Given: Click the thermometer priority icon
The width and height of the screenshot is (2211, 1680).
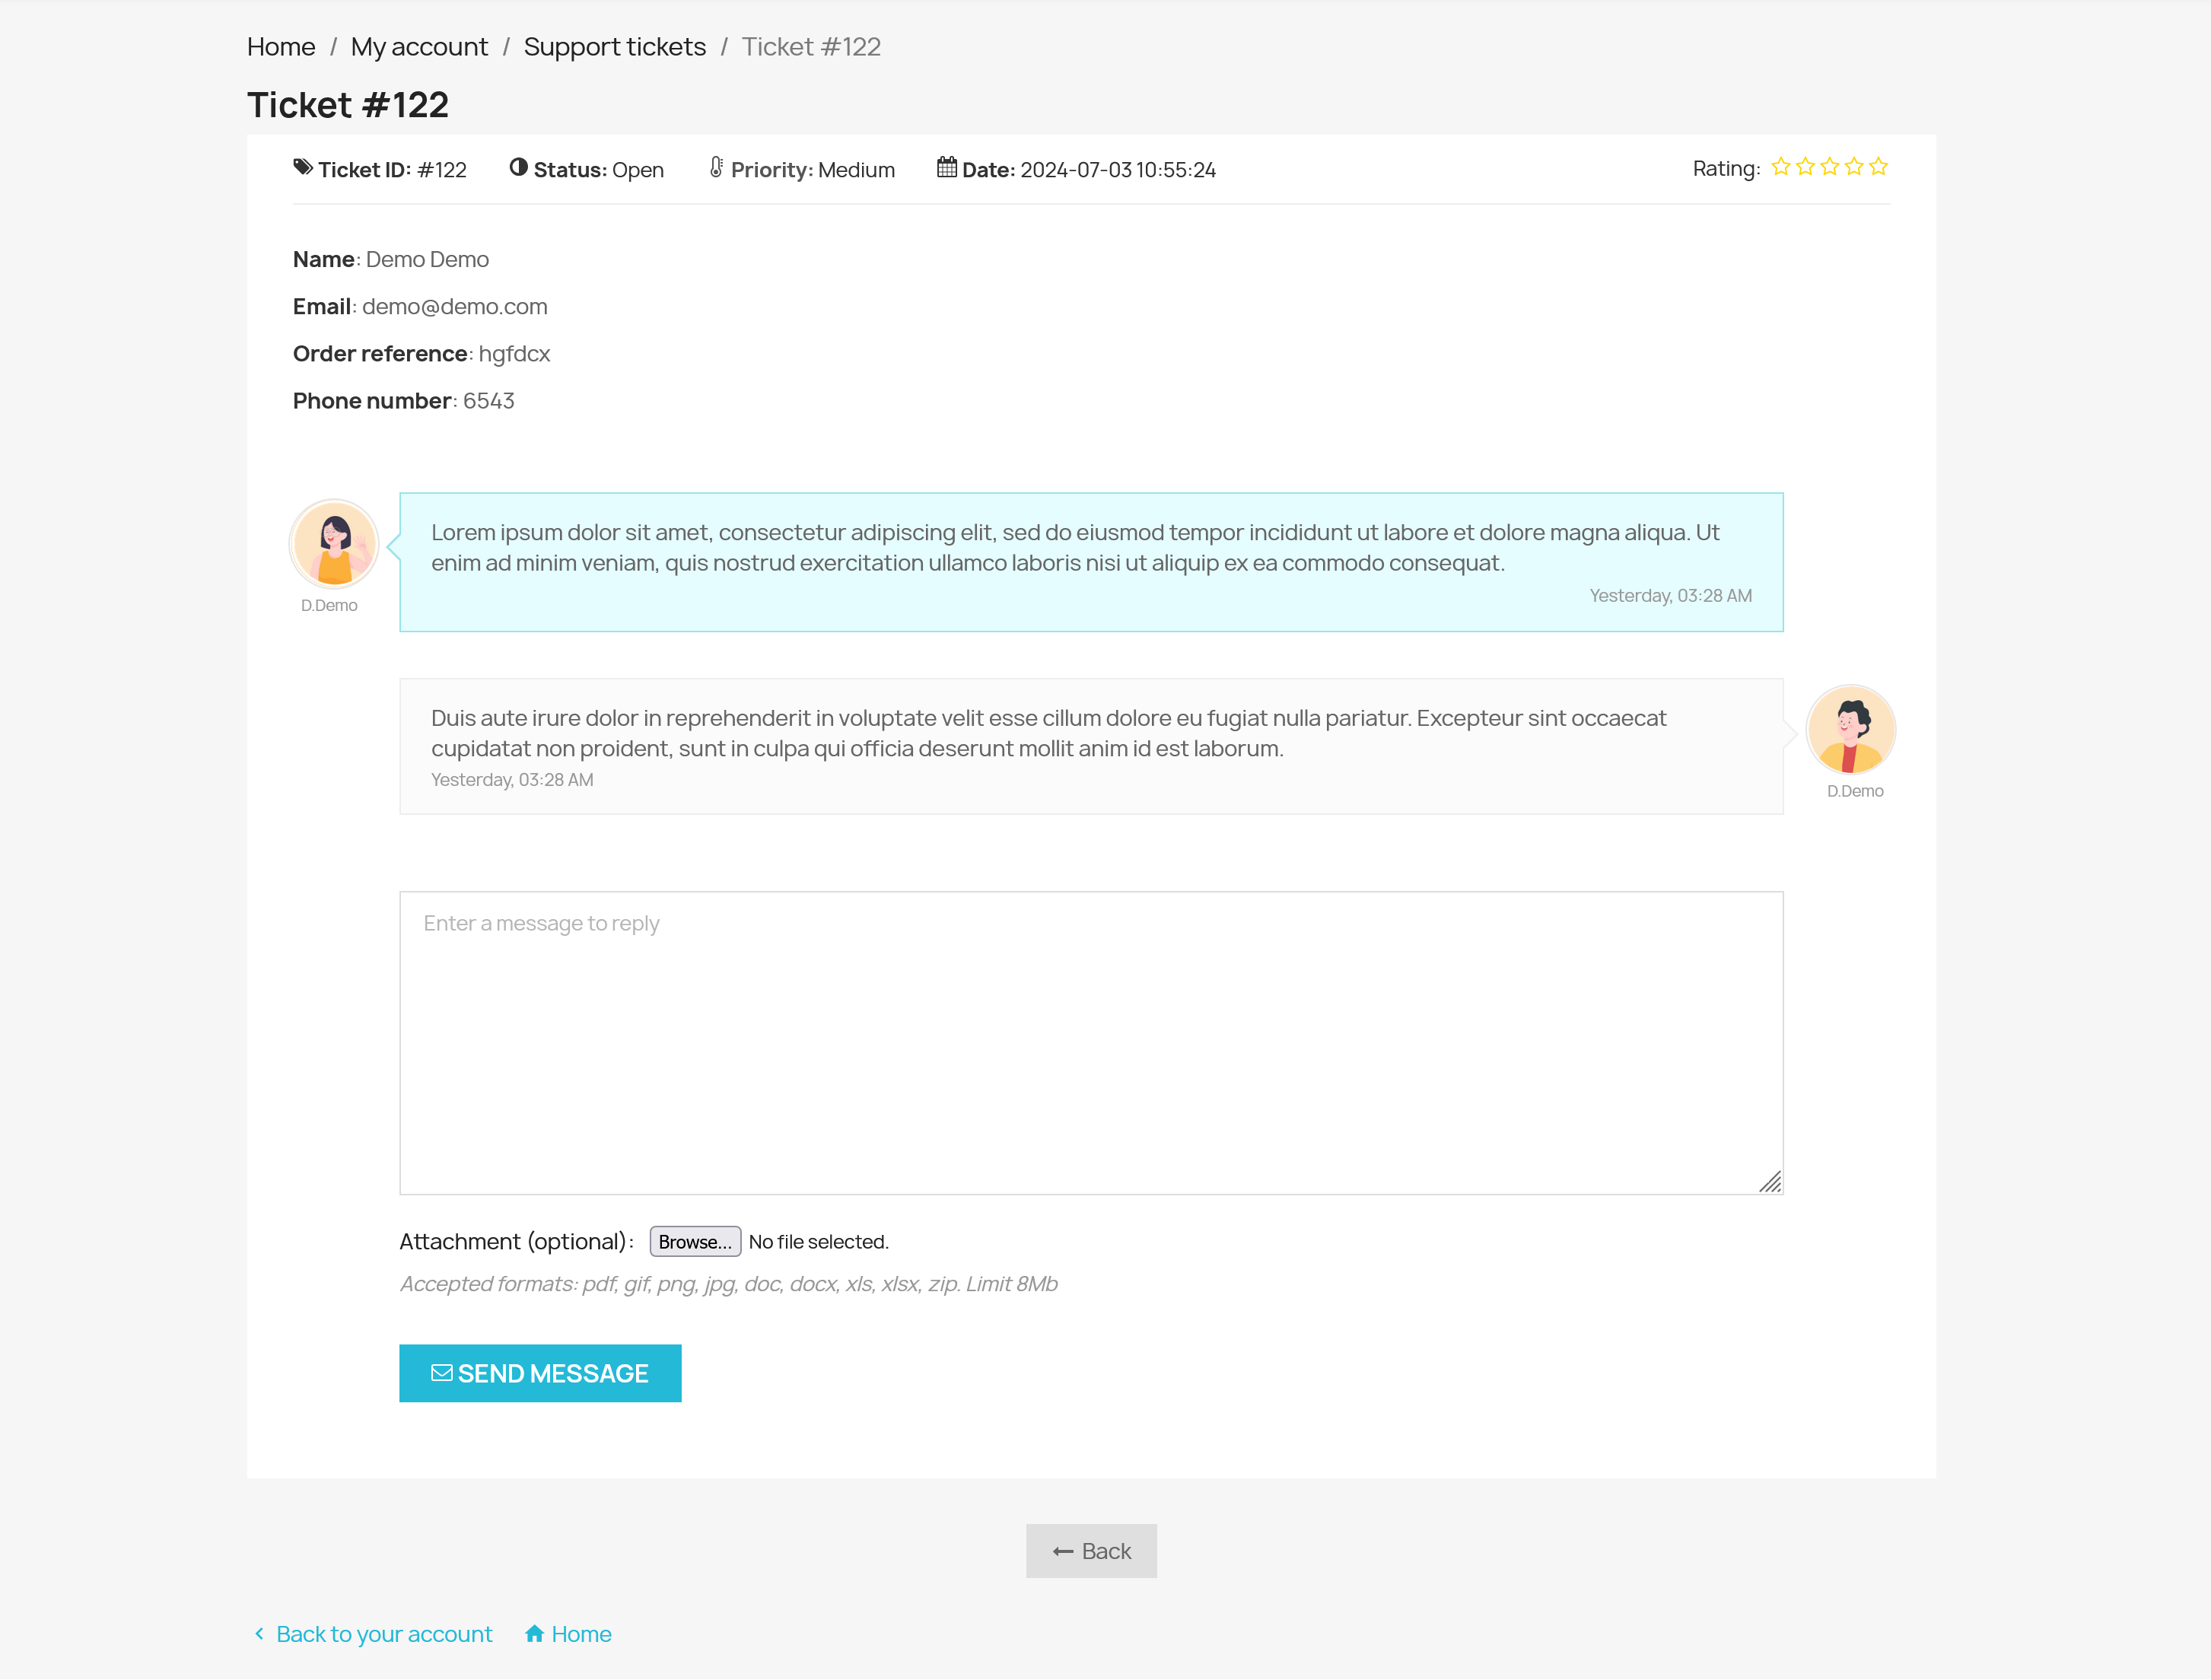Looking at the screenshot, I should pos(716,167).
